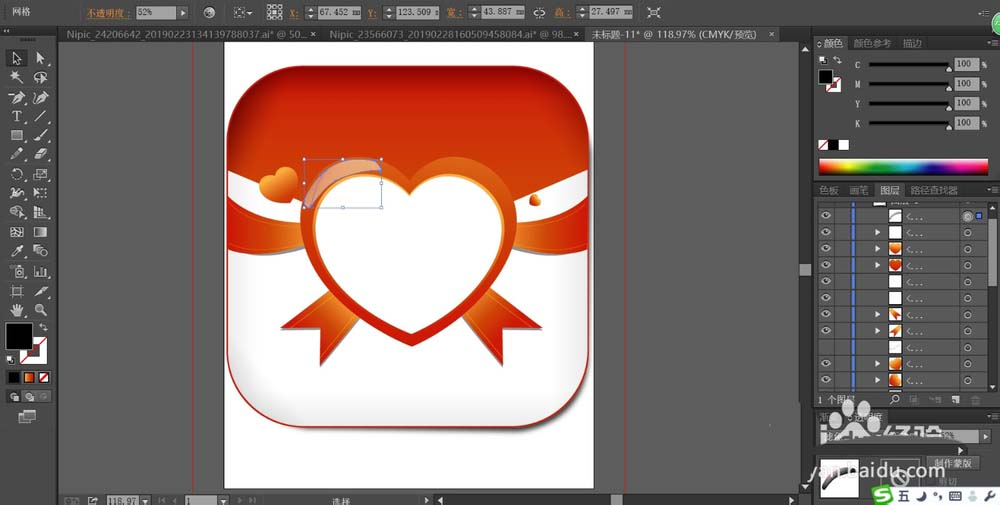Select the Rectangle tool
This screenshot has height=505, width=1000.
point(17,135)
